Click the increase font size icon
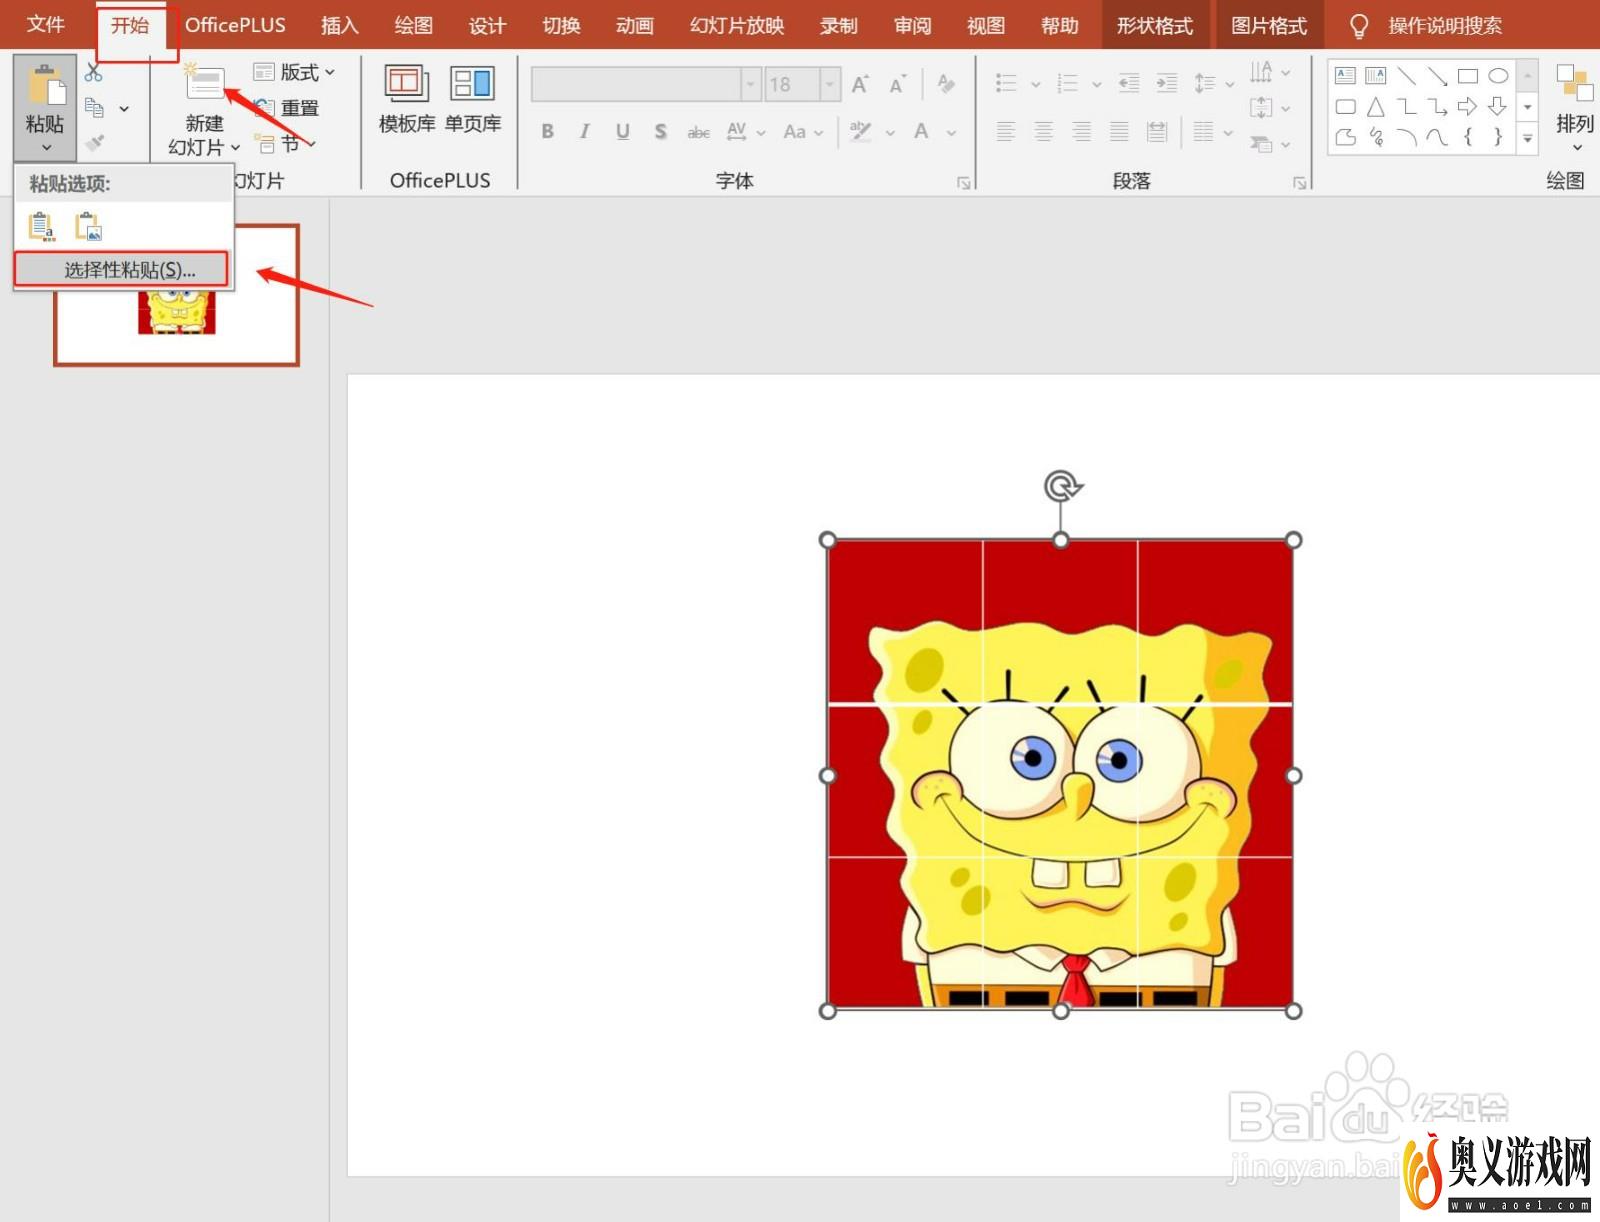This screenshot has height=1222, width=1600. (860, 85)
